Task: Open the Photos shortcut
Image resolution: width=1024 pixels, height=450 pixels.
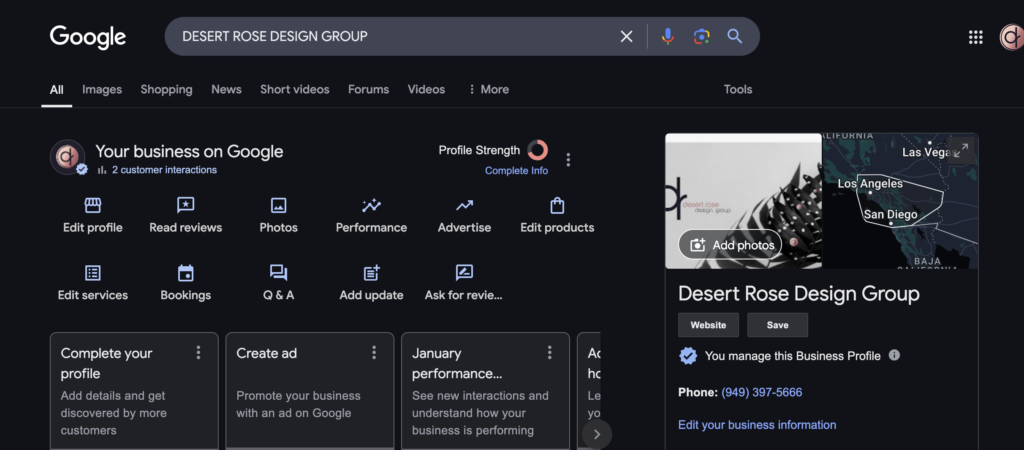Action: point(278,216)
